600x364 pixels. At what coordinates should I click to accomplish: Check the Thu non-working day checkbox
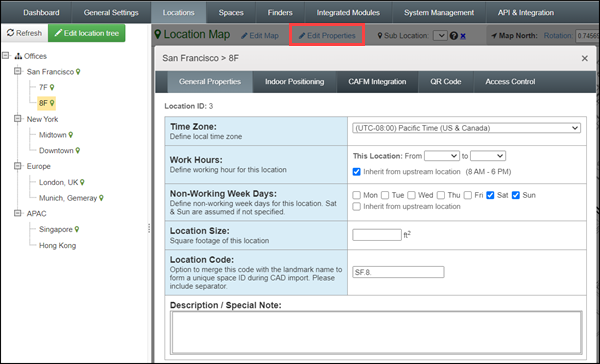tap(441, 195)
